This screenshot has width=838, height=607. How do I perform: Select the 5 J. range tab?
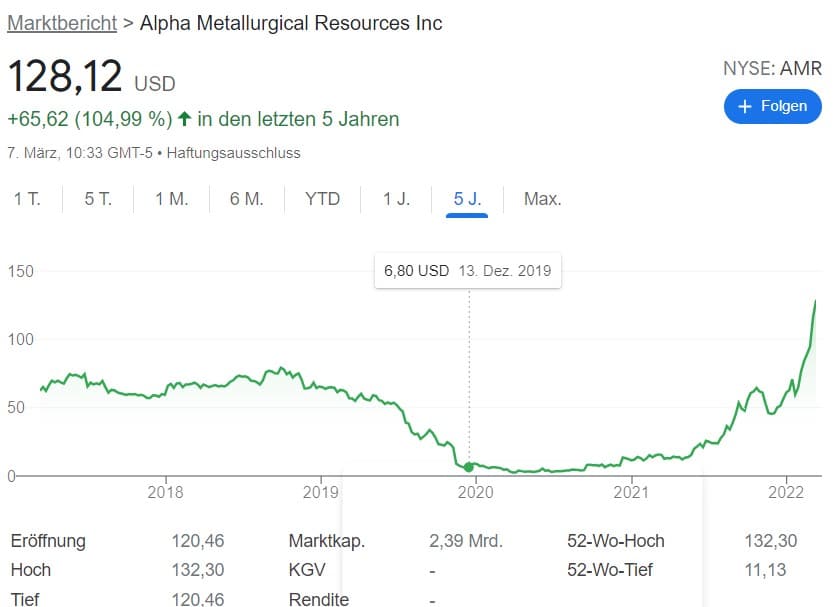pos(467,200)
